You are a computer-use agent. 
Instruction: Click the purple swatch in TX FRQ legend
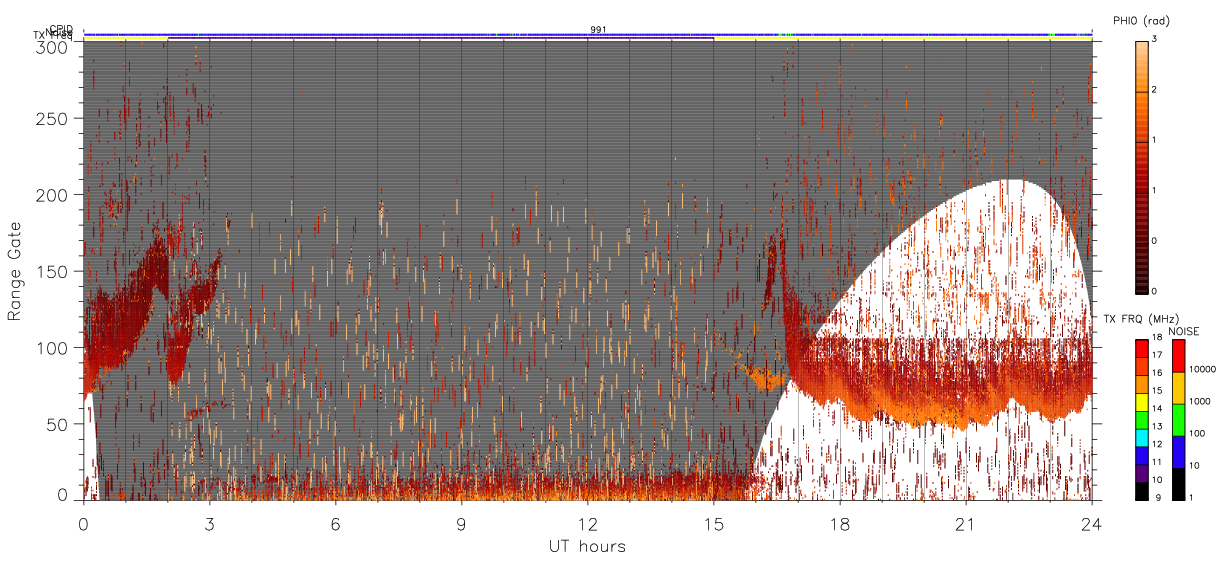1141,473
